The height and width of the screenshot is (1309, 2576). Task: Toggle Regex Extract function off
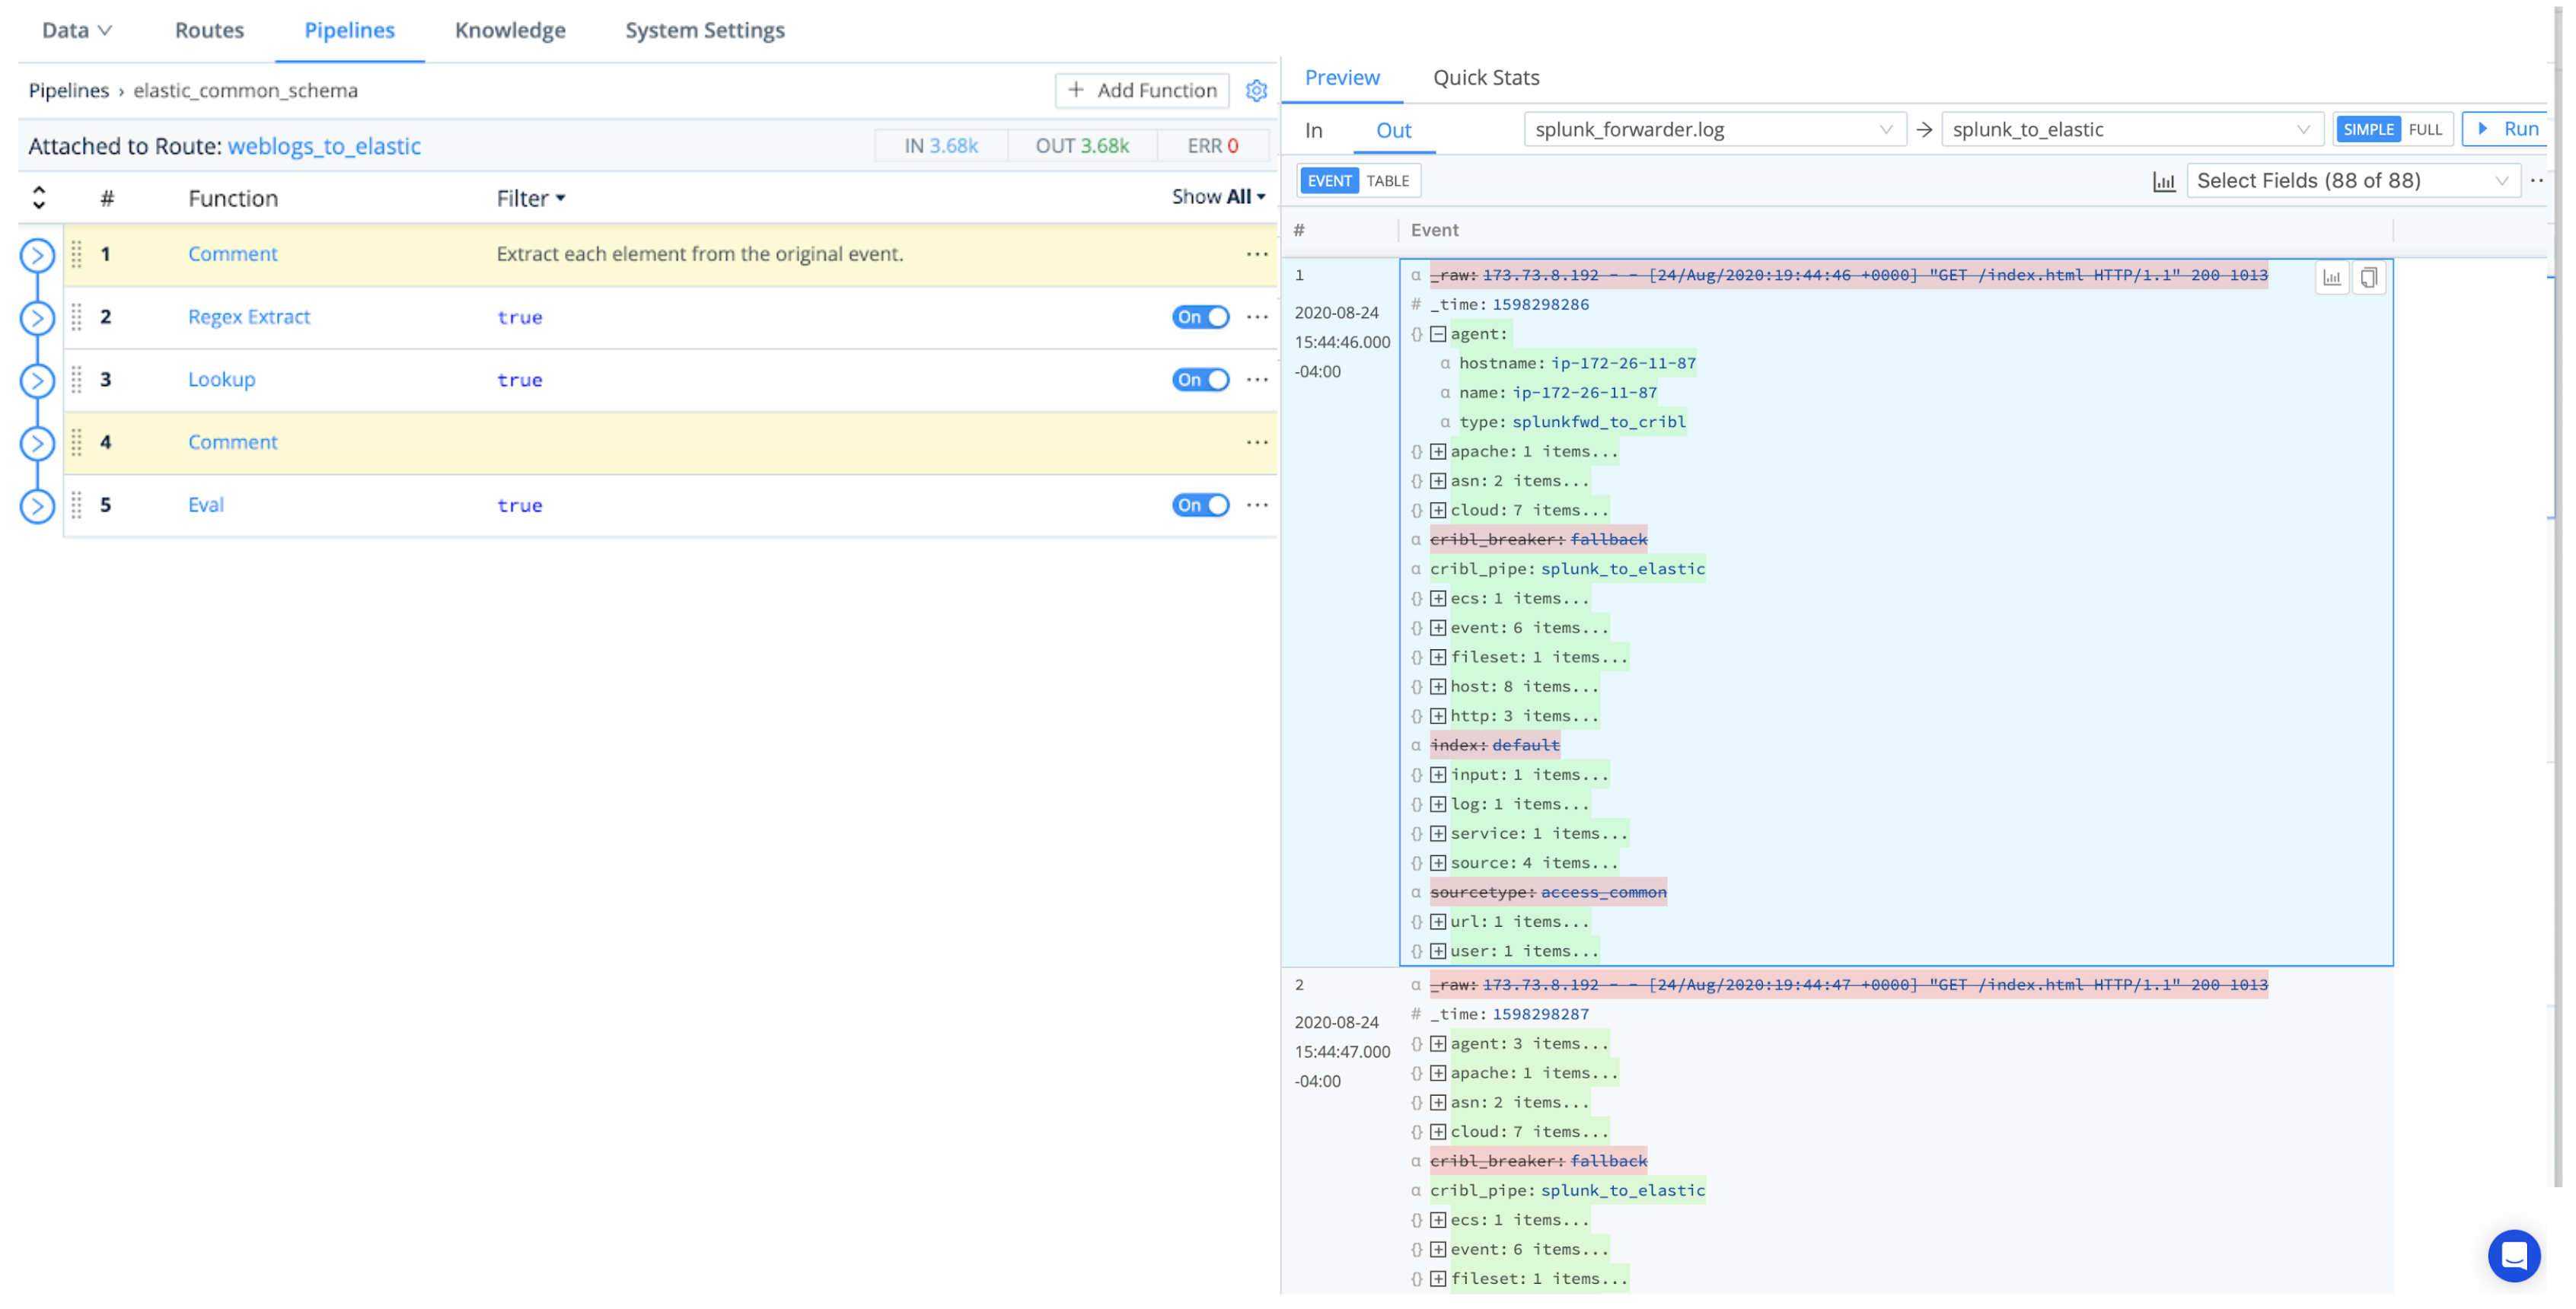pyautogui.click(x=1200, y=317)
